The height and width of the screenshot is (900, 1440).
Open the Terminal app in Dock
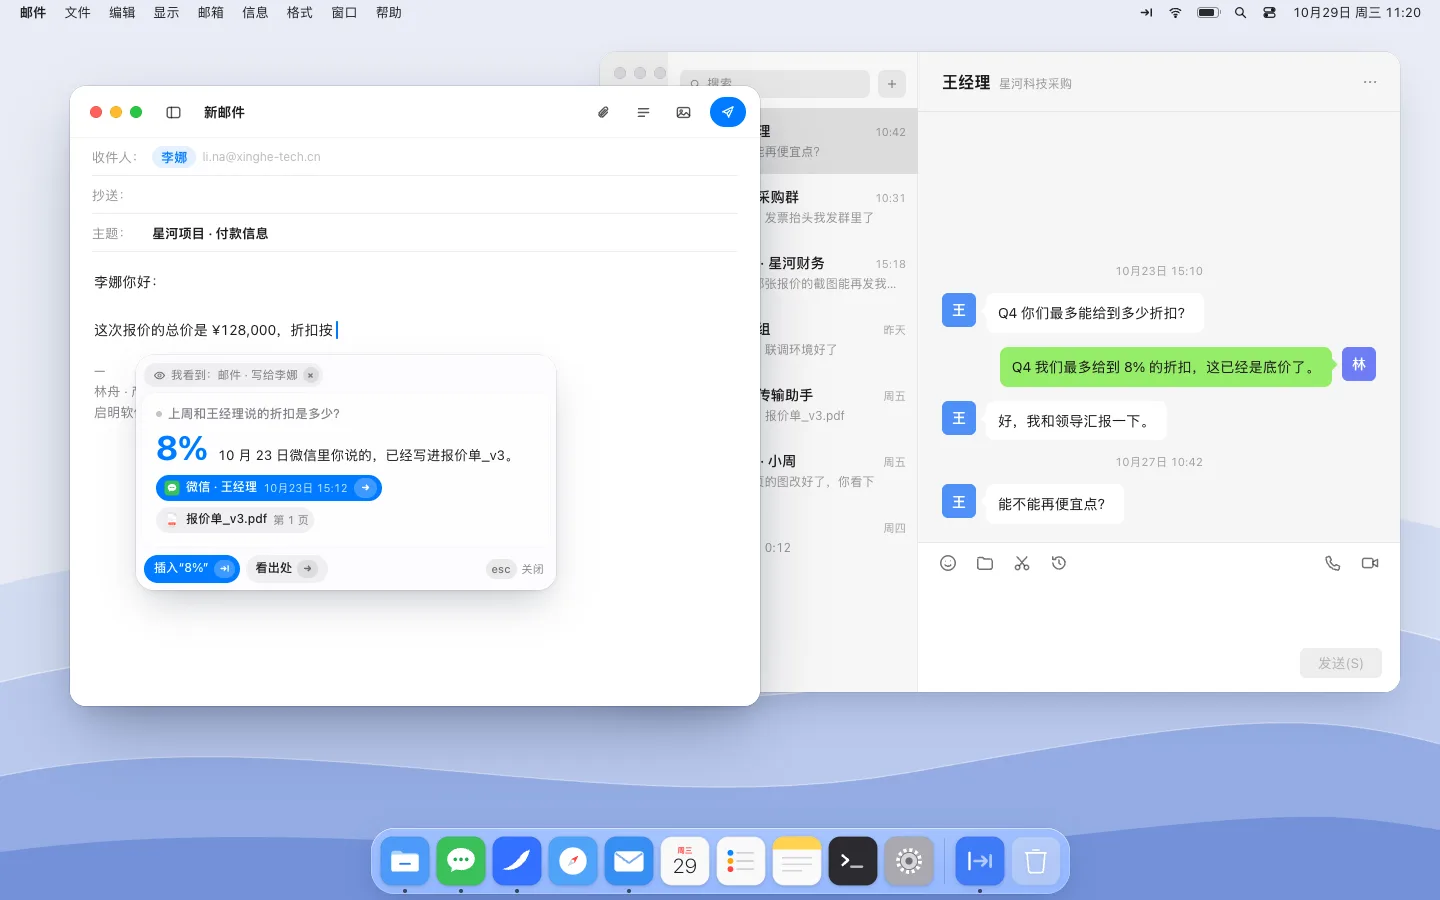click(x=853, y=861)
